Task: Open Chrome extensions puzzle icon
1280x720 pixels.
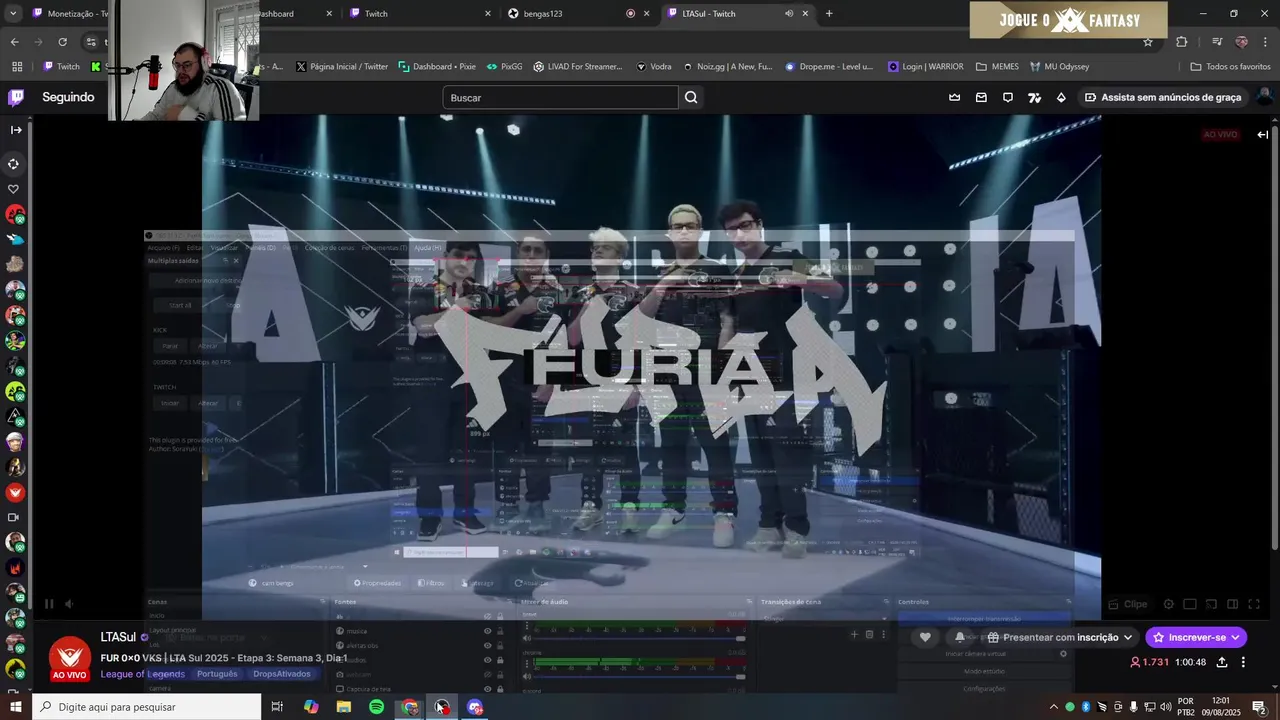Action: pyautogui.click(x=1182, y=42)
